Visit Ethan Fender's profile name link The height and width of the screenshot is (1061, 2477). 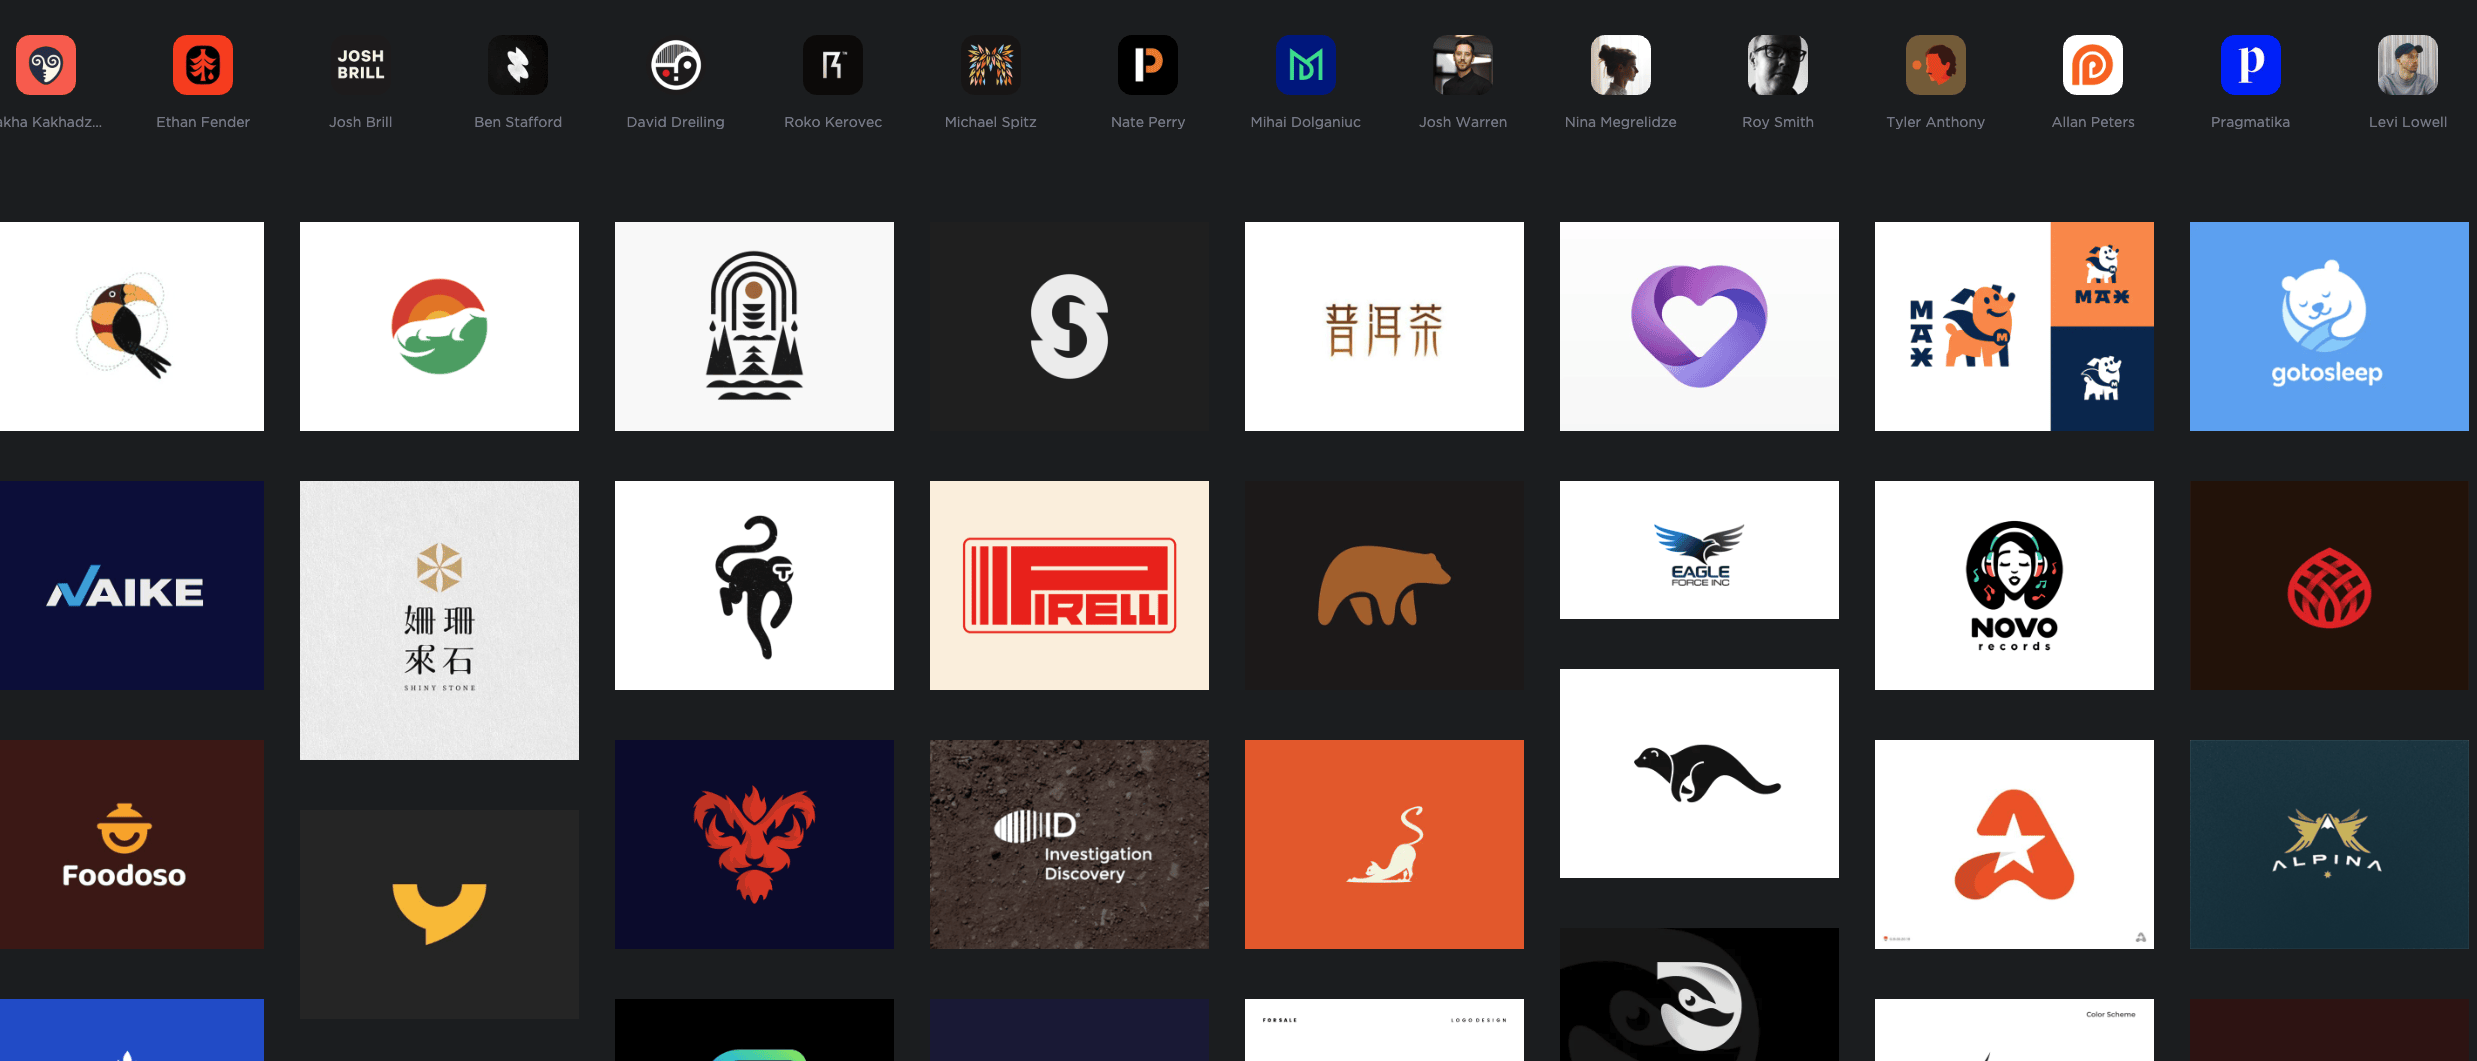tap(203, 122)
